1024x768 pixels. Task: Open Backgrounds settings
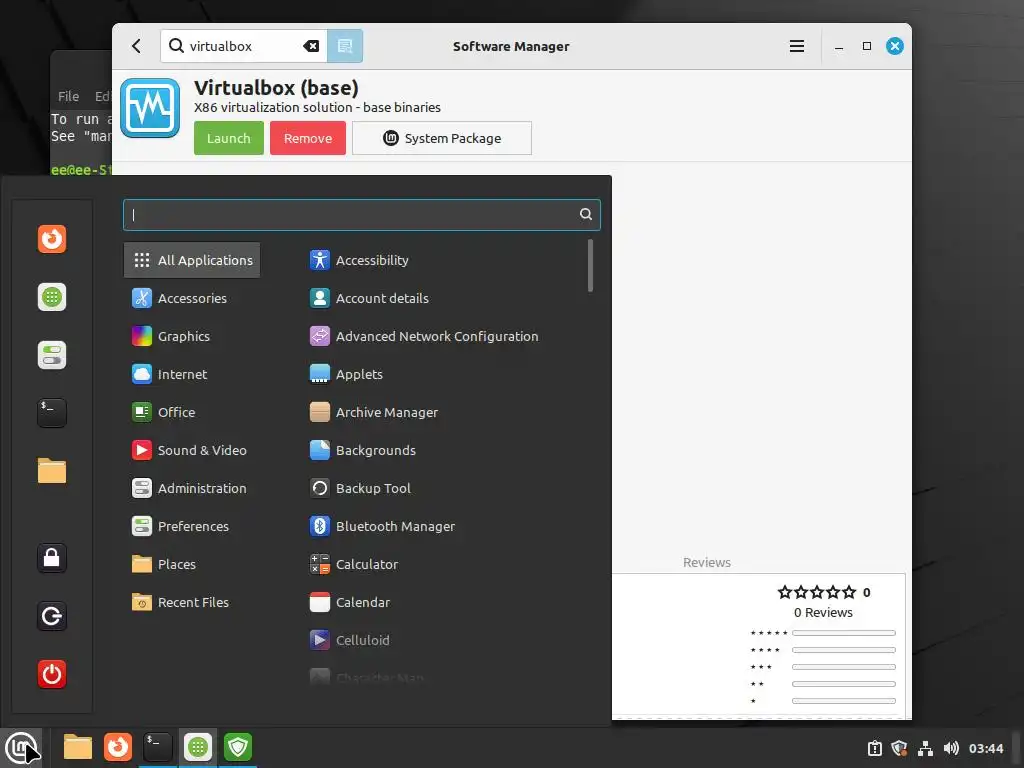(363, 450)
